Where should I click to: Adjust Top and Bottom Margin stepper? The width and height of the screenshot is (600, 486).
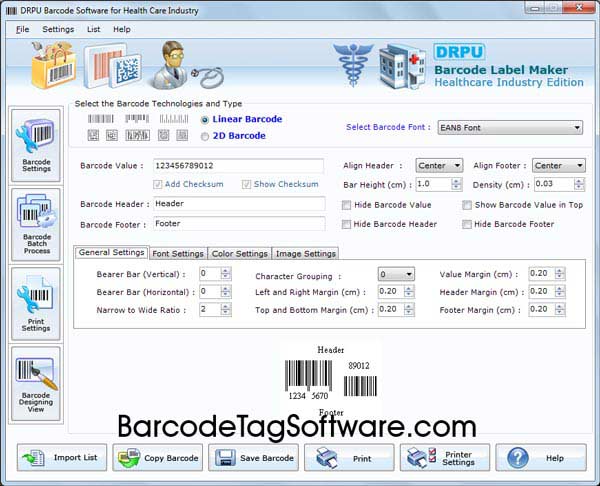[409, 310]
